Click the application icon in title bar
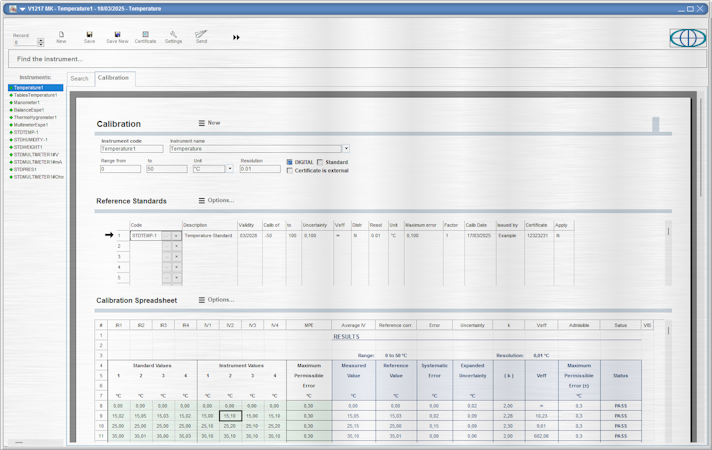 pos(13,9)
